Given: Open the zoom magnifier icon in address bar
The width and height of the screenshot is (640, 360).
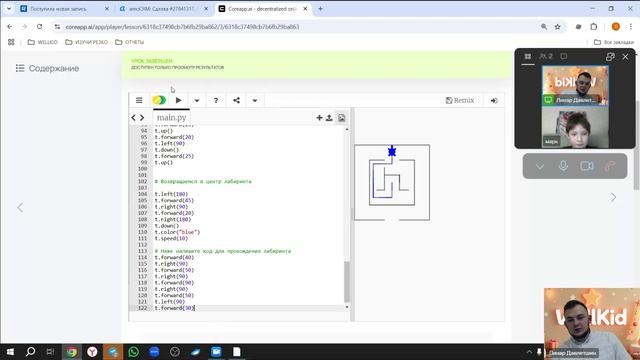Looking at the screenshot, I should tap(544, 27).
